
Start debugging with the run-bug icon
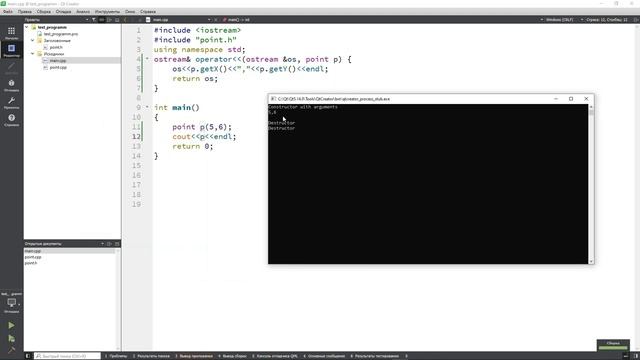pos(11,338)
